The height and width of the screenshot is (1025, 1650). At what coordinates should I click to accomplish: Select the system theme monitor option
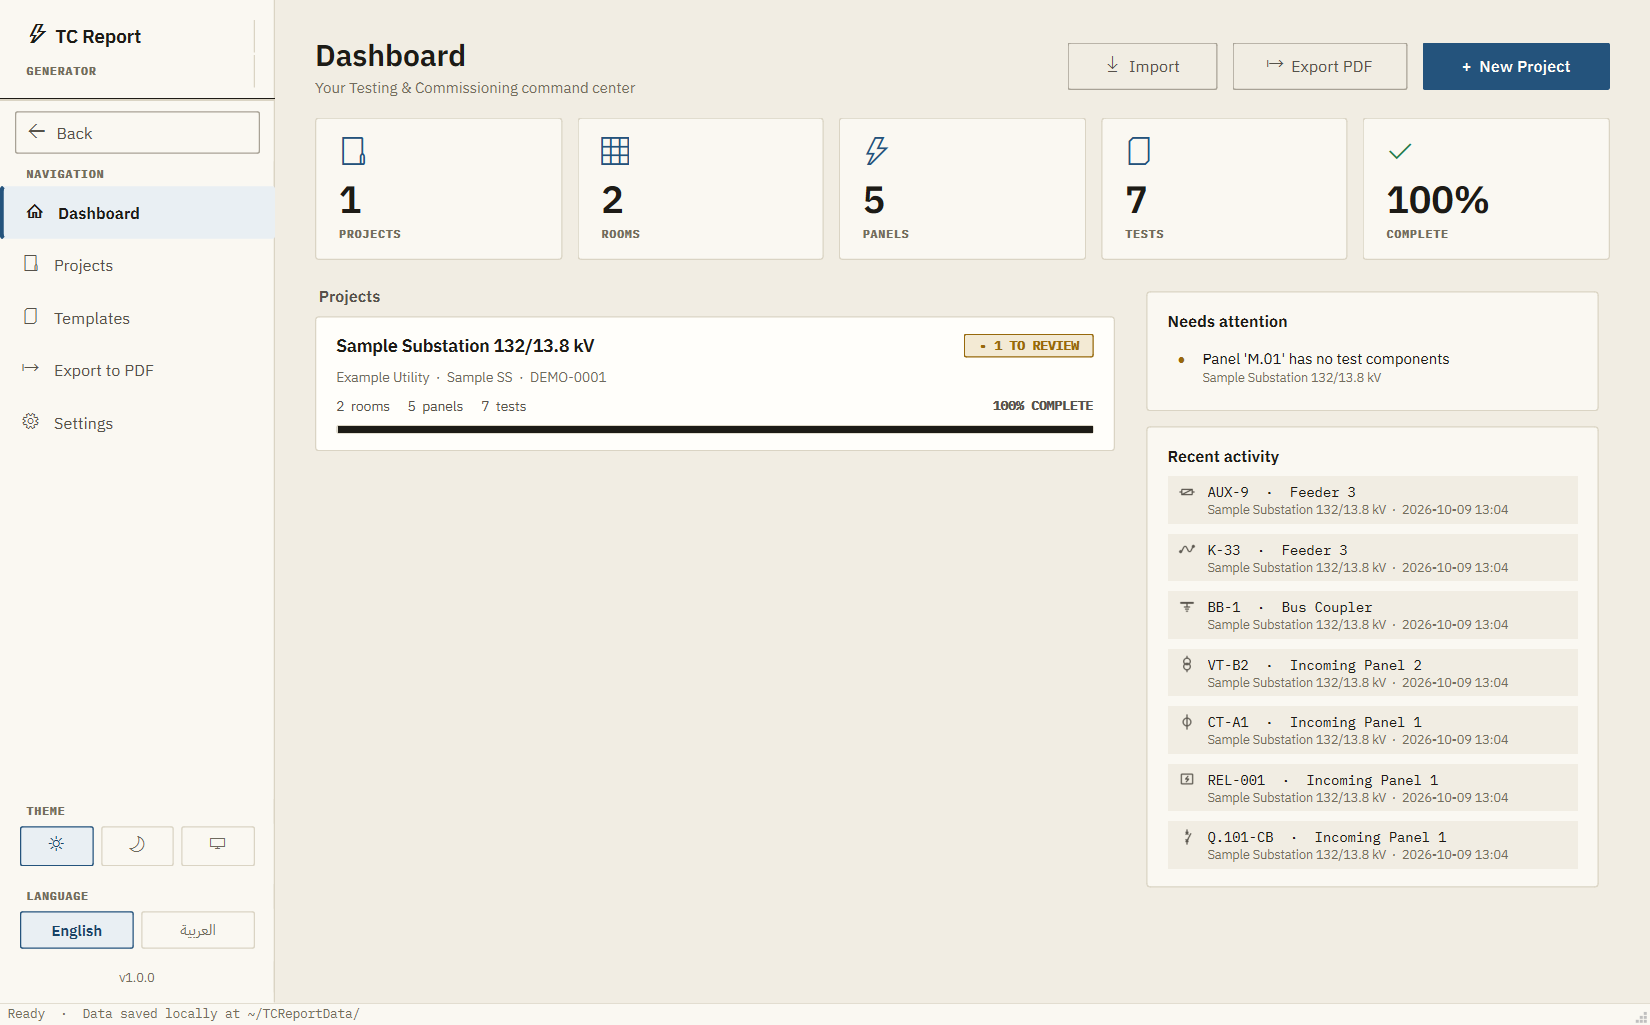click(218, 845)
